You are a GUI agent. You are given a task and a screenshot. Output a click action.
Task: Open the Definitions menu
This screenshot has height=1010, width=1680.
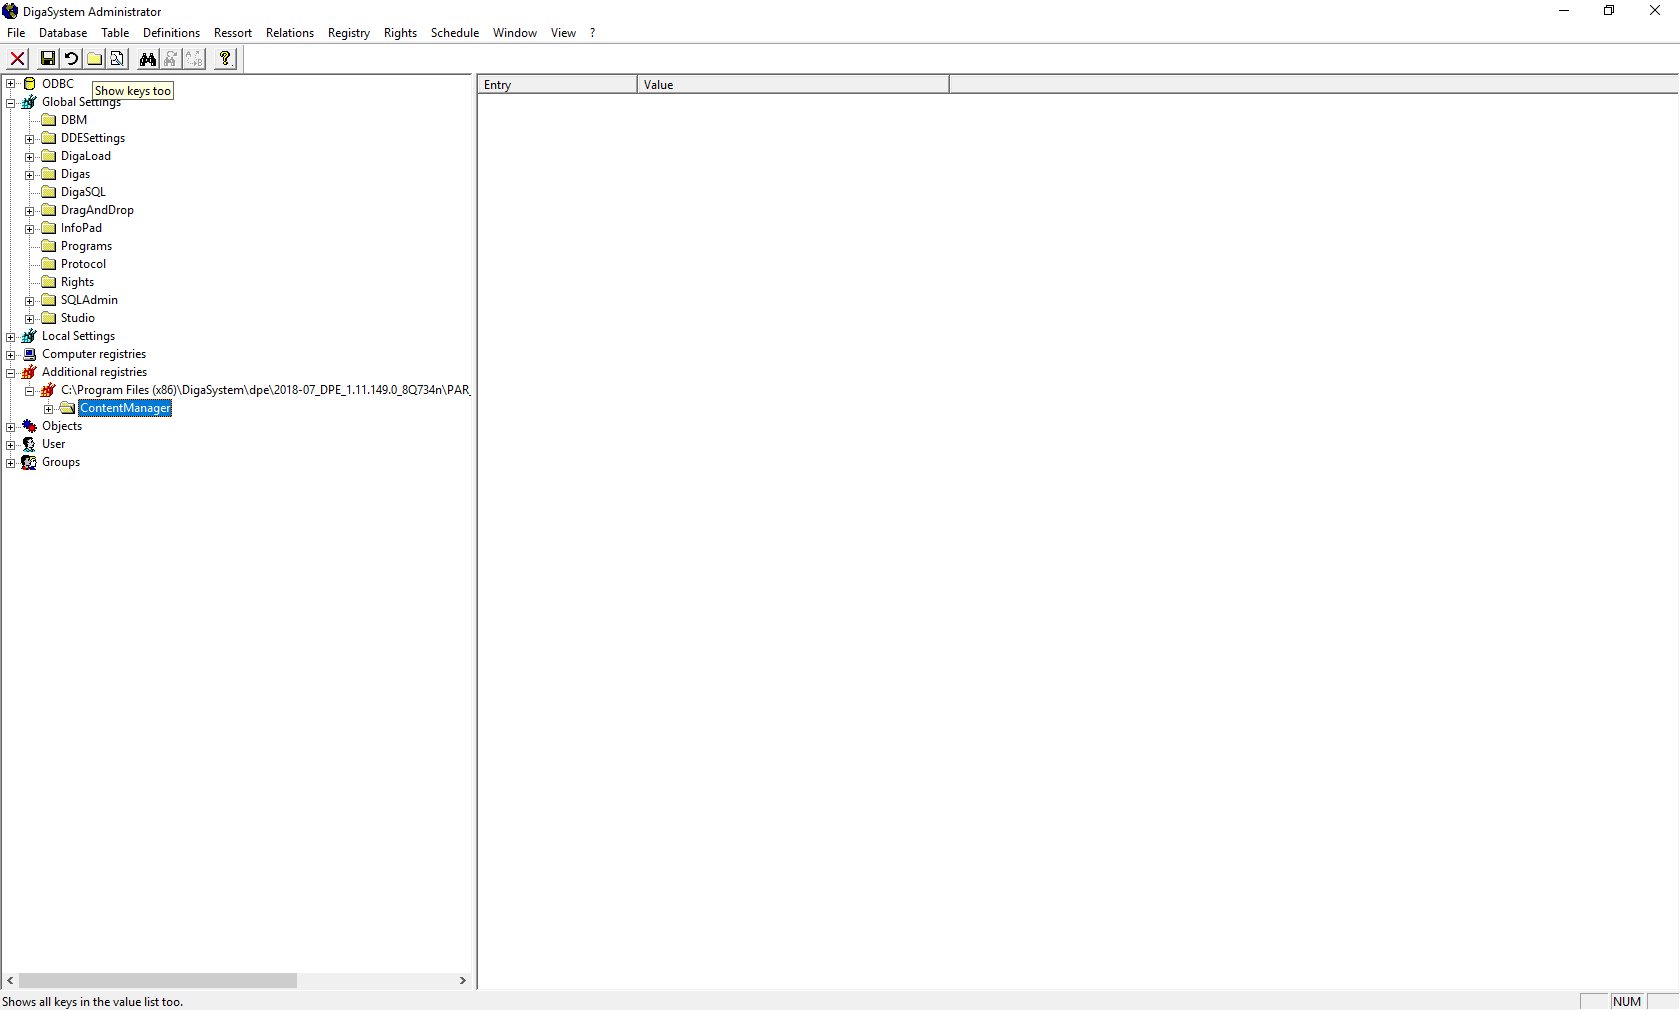[x=171, y=33]
